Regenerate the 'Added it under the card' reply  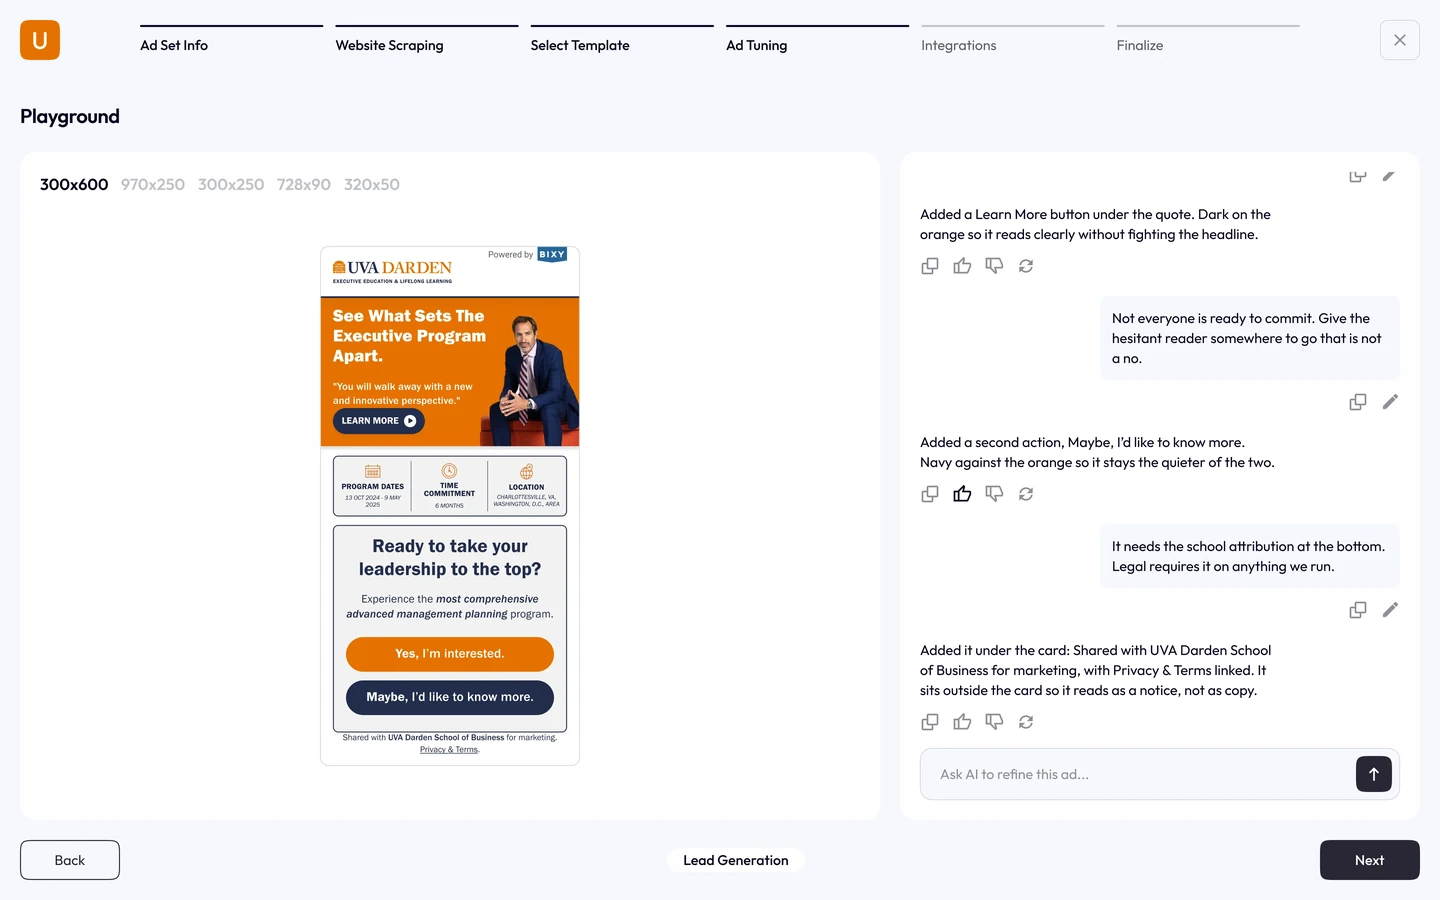click(1026, 722)
